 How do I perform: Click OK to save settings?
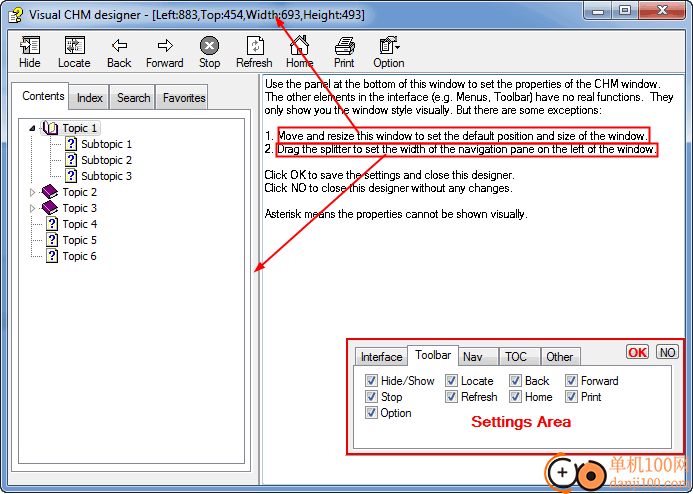[x=637, y=352]
